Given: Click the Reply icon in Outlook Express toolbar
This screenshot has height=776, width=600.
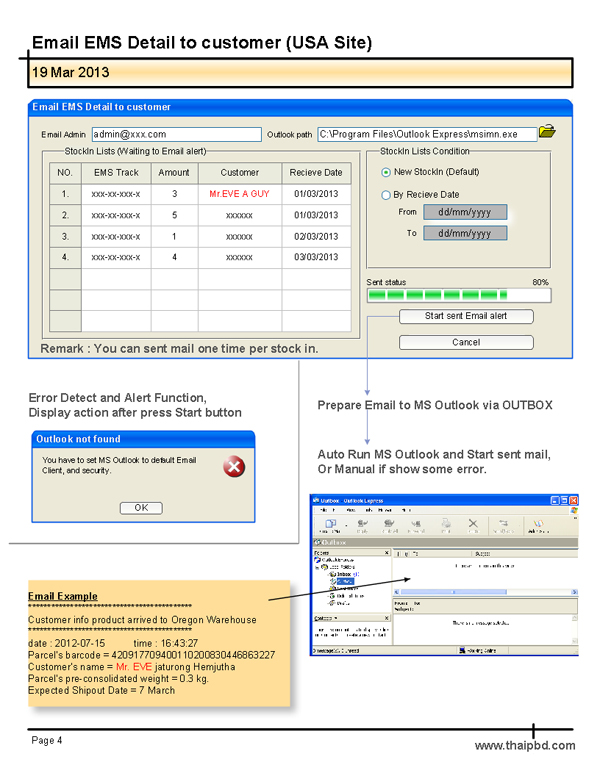Looking at the screenshot, I should [363, 526].
